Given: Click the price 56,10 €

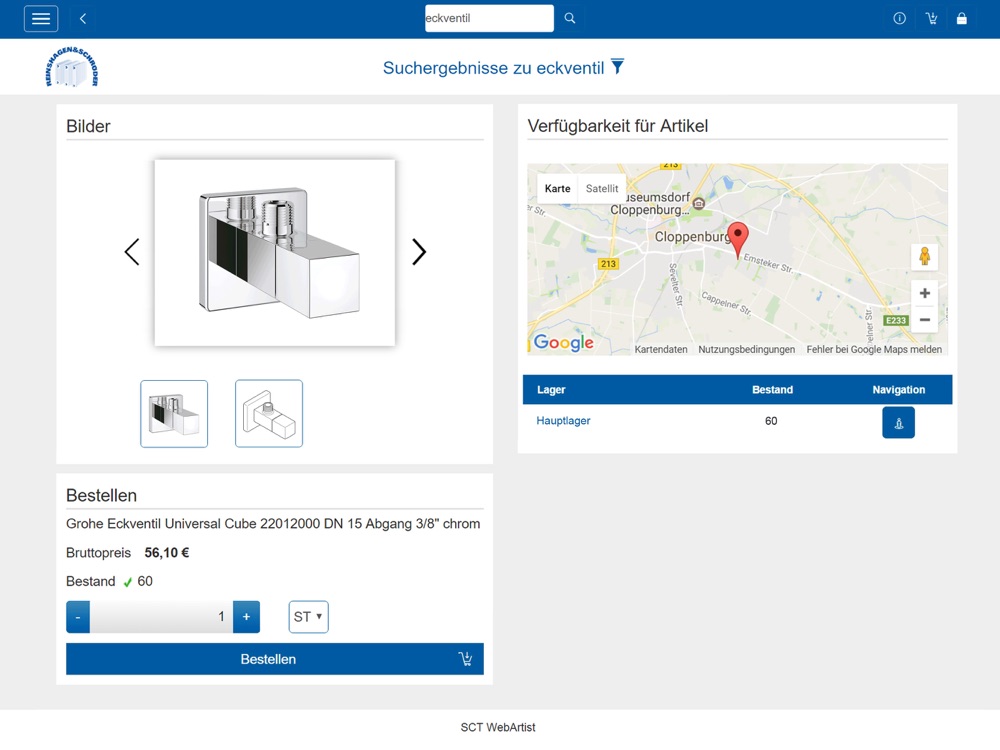Looking at the screenshot, I should 166,553.
